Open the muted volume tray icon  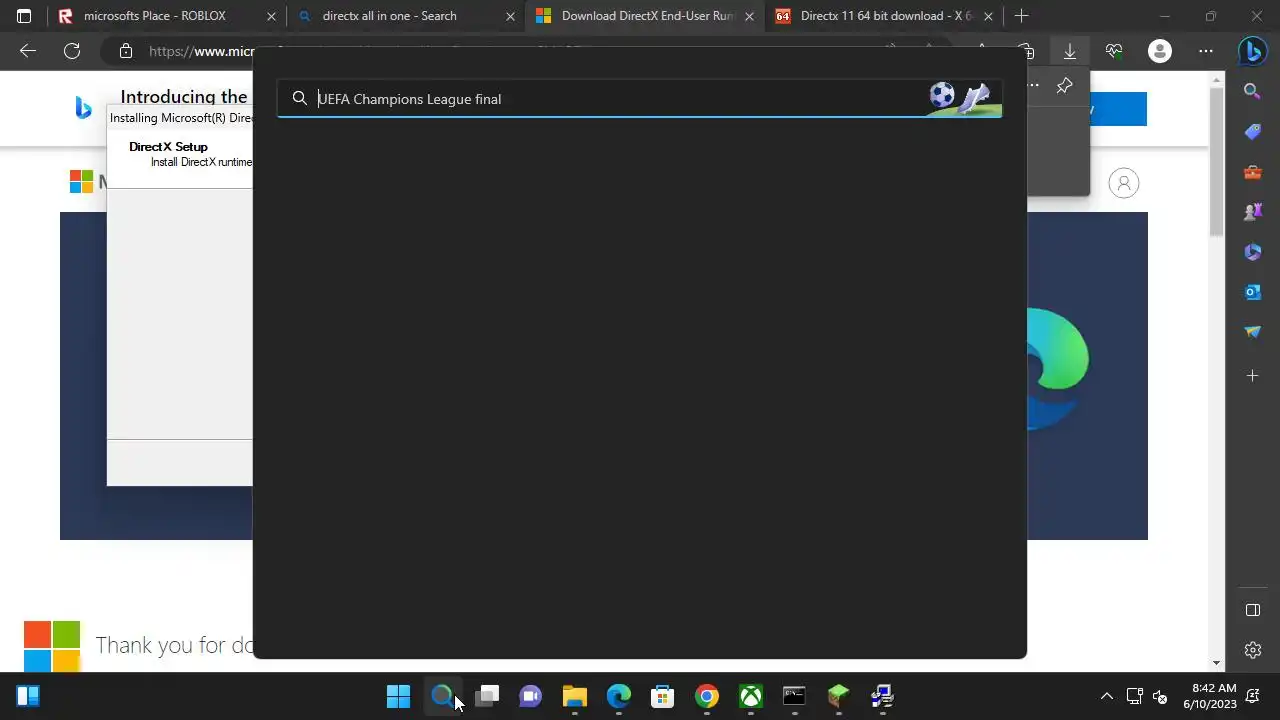click(1161, 696)
